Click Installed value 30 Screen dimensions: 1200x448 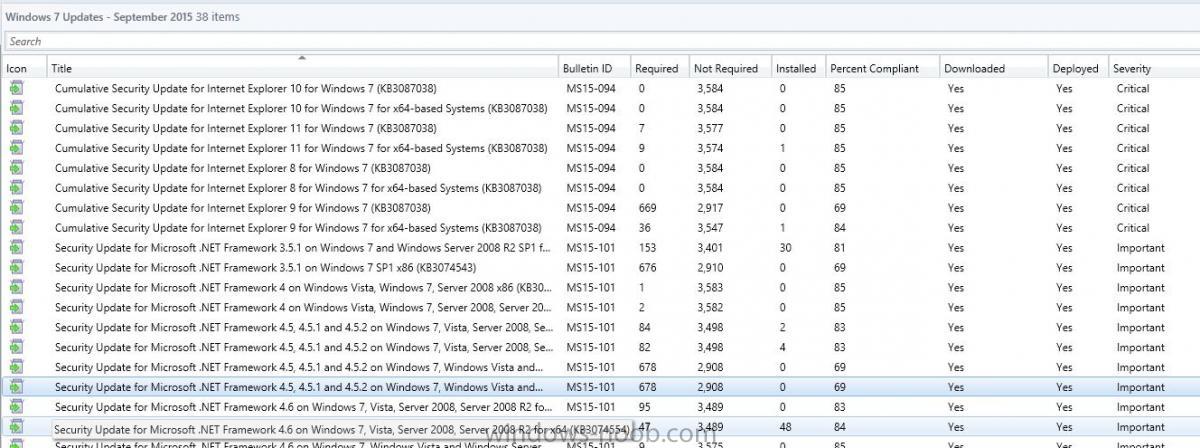pos(785,248)
